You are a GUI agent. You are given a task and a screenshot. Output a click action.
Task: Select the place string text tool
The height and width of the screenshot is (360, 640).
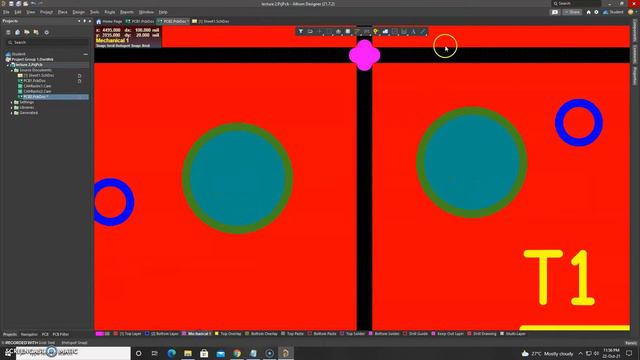click(413, 31)
